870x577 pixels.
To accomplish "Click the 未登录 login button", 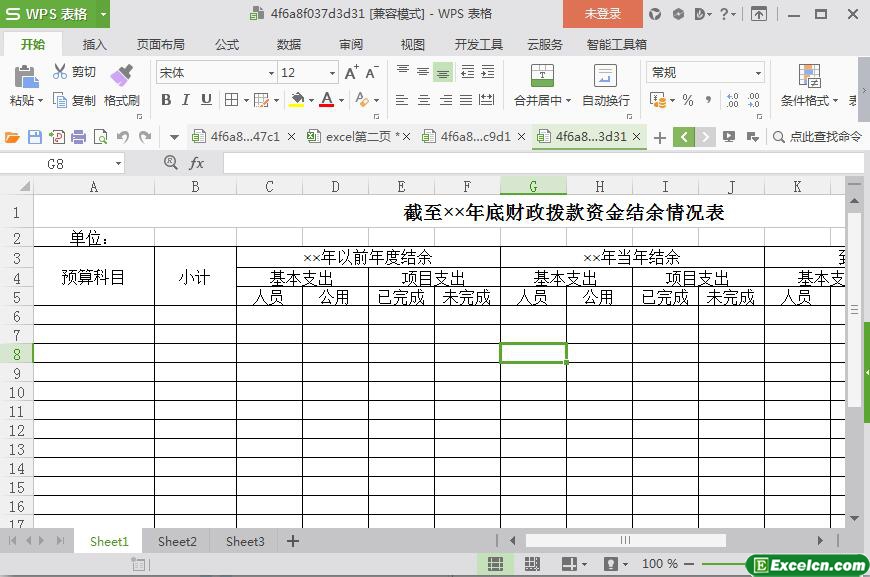I will coord(602,14).
